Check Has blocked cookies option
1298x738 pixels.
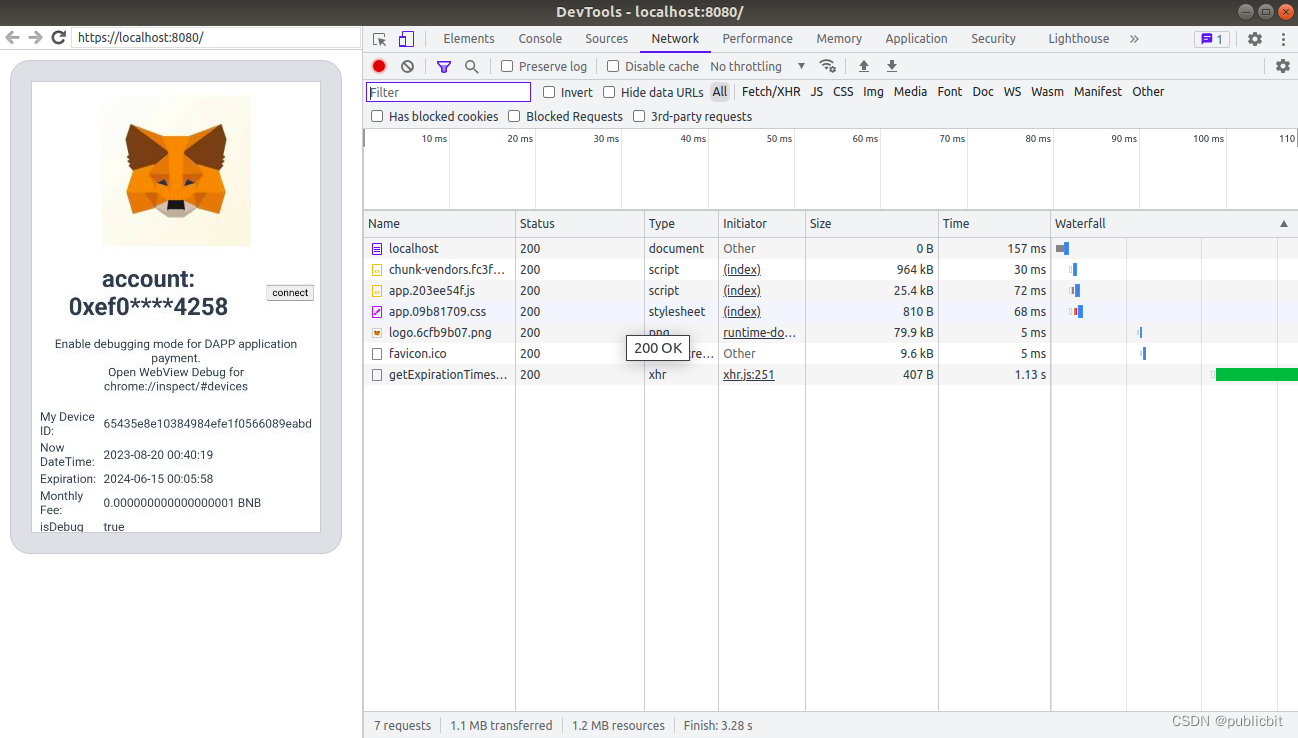(x=377, y=116)
